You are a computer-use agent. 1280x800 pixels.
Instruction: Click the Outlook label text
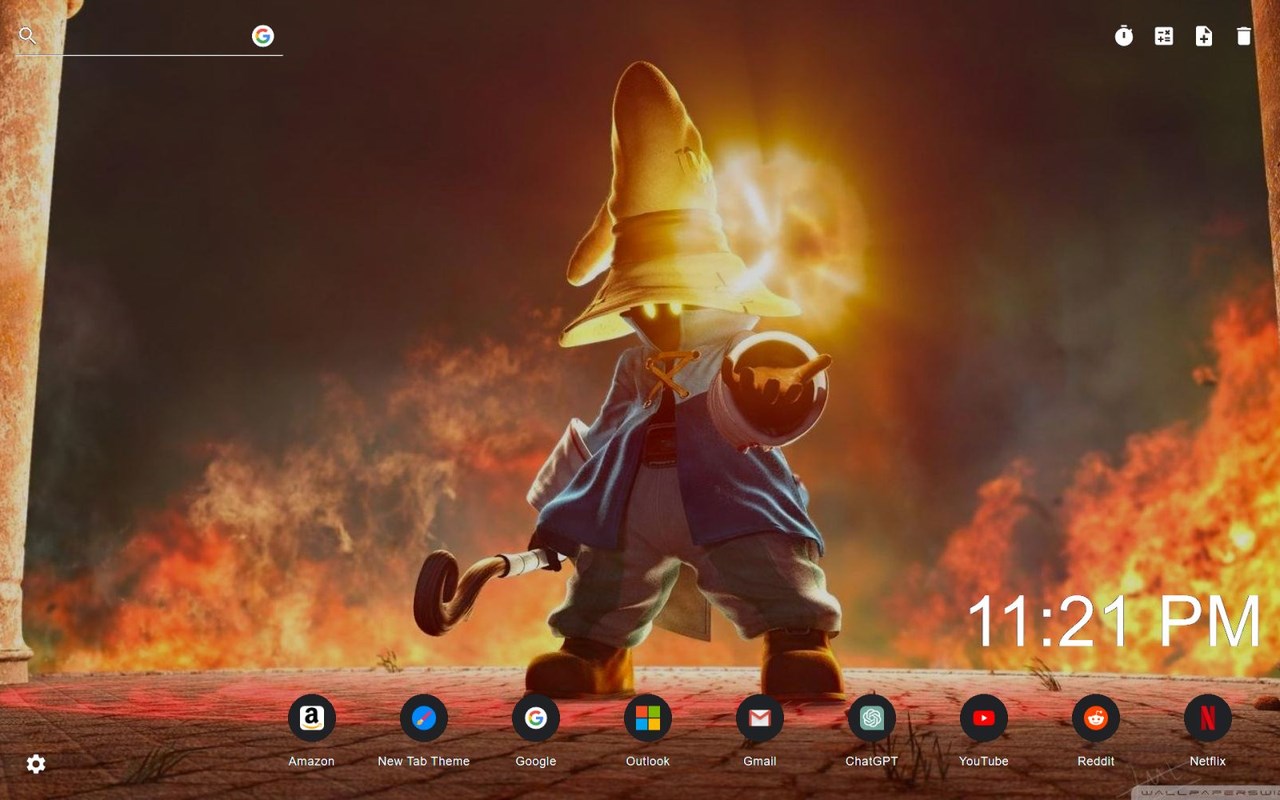648,761
